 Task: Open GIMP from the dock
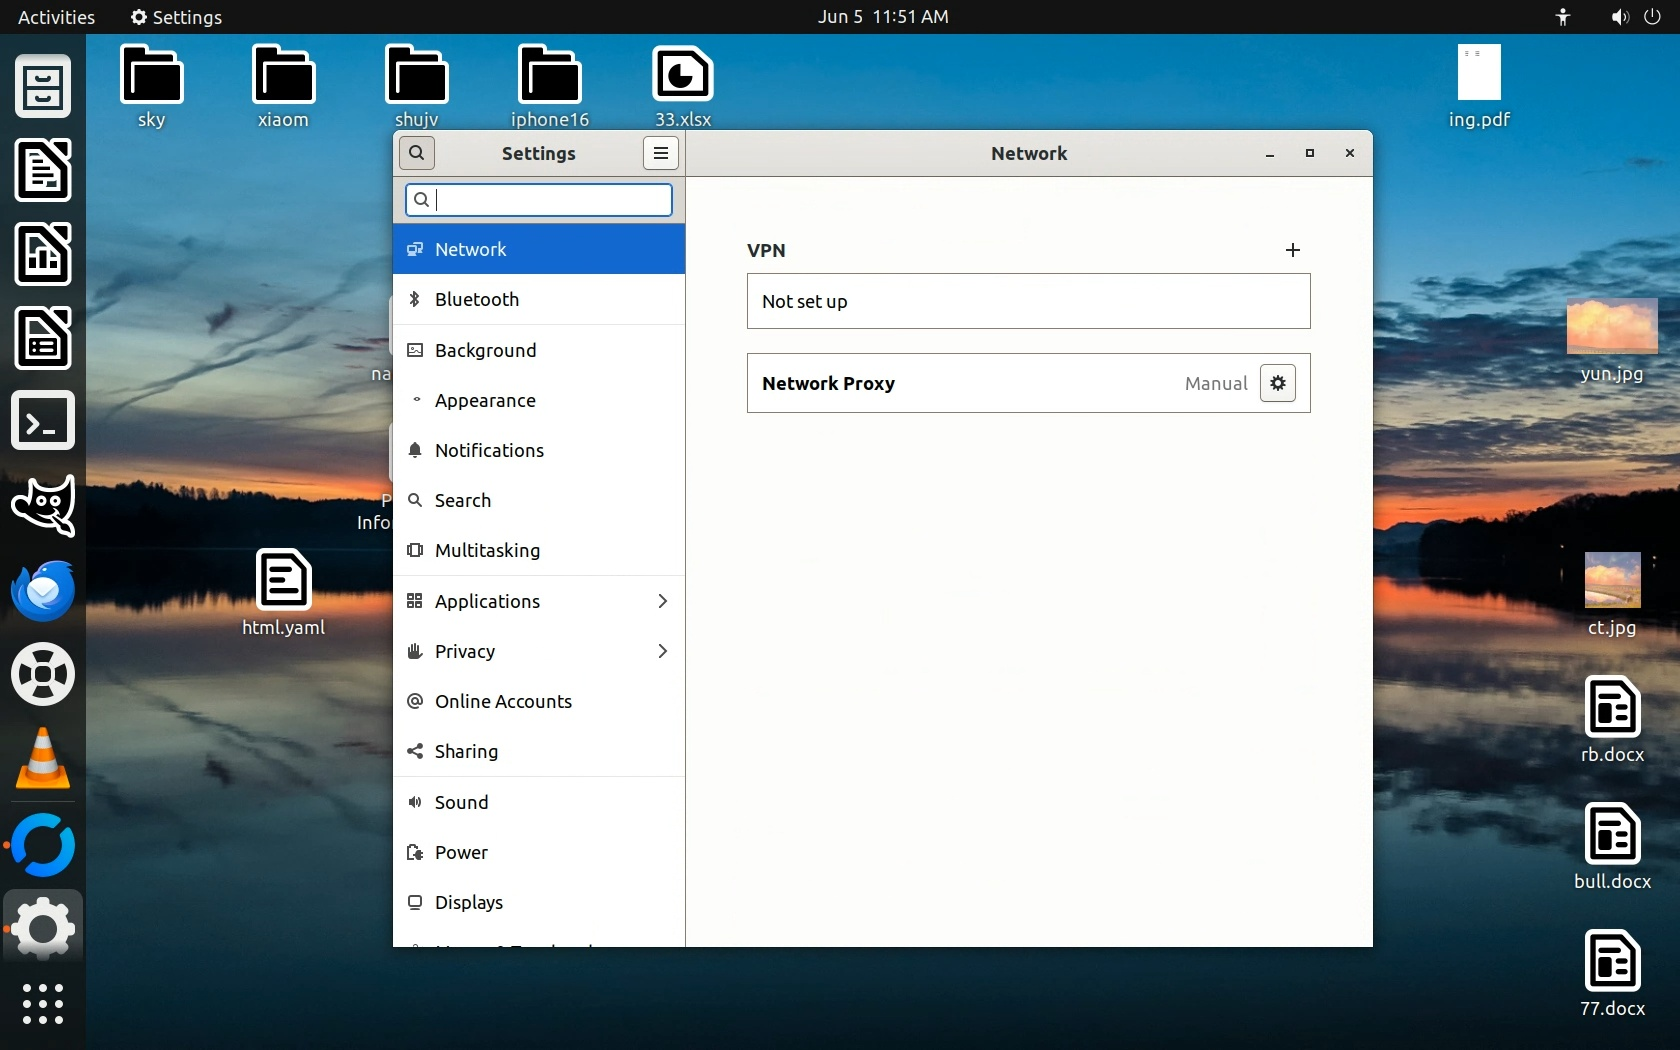click(x=43, y=506)
